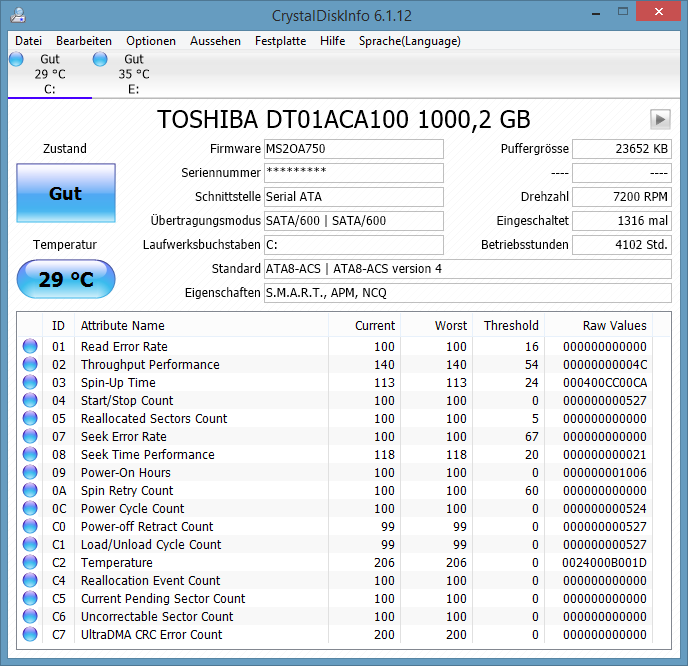Click status orb of Throughput Performance row
Screen dimensions: 688x666
tap(30, 364)
